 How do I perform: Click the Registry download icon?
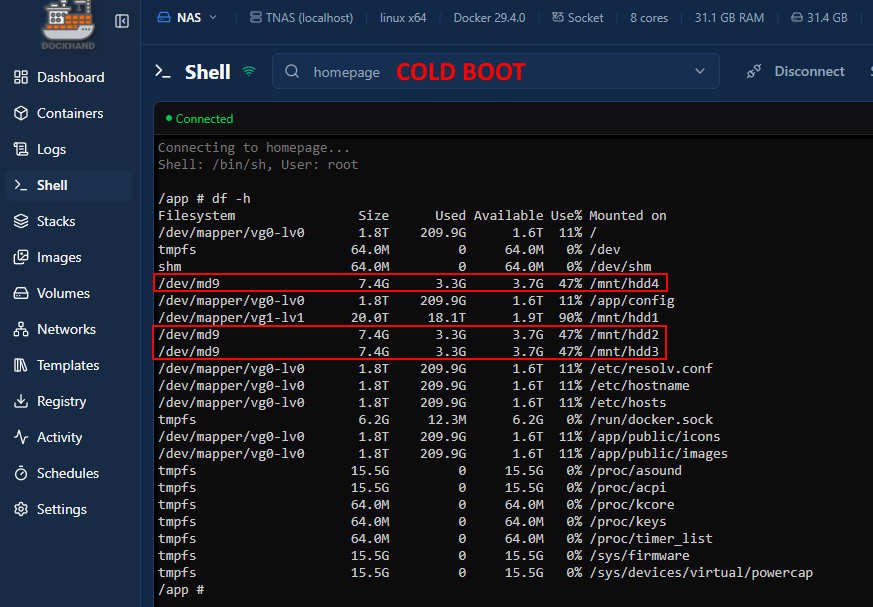coord(21,401)
